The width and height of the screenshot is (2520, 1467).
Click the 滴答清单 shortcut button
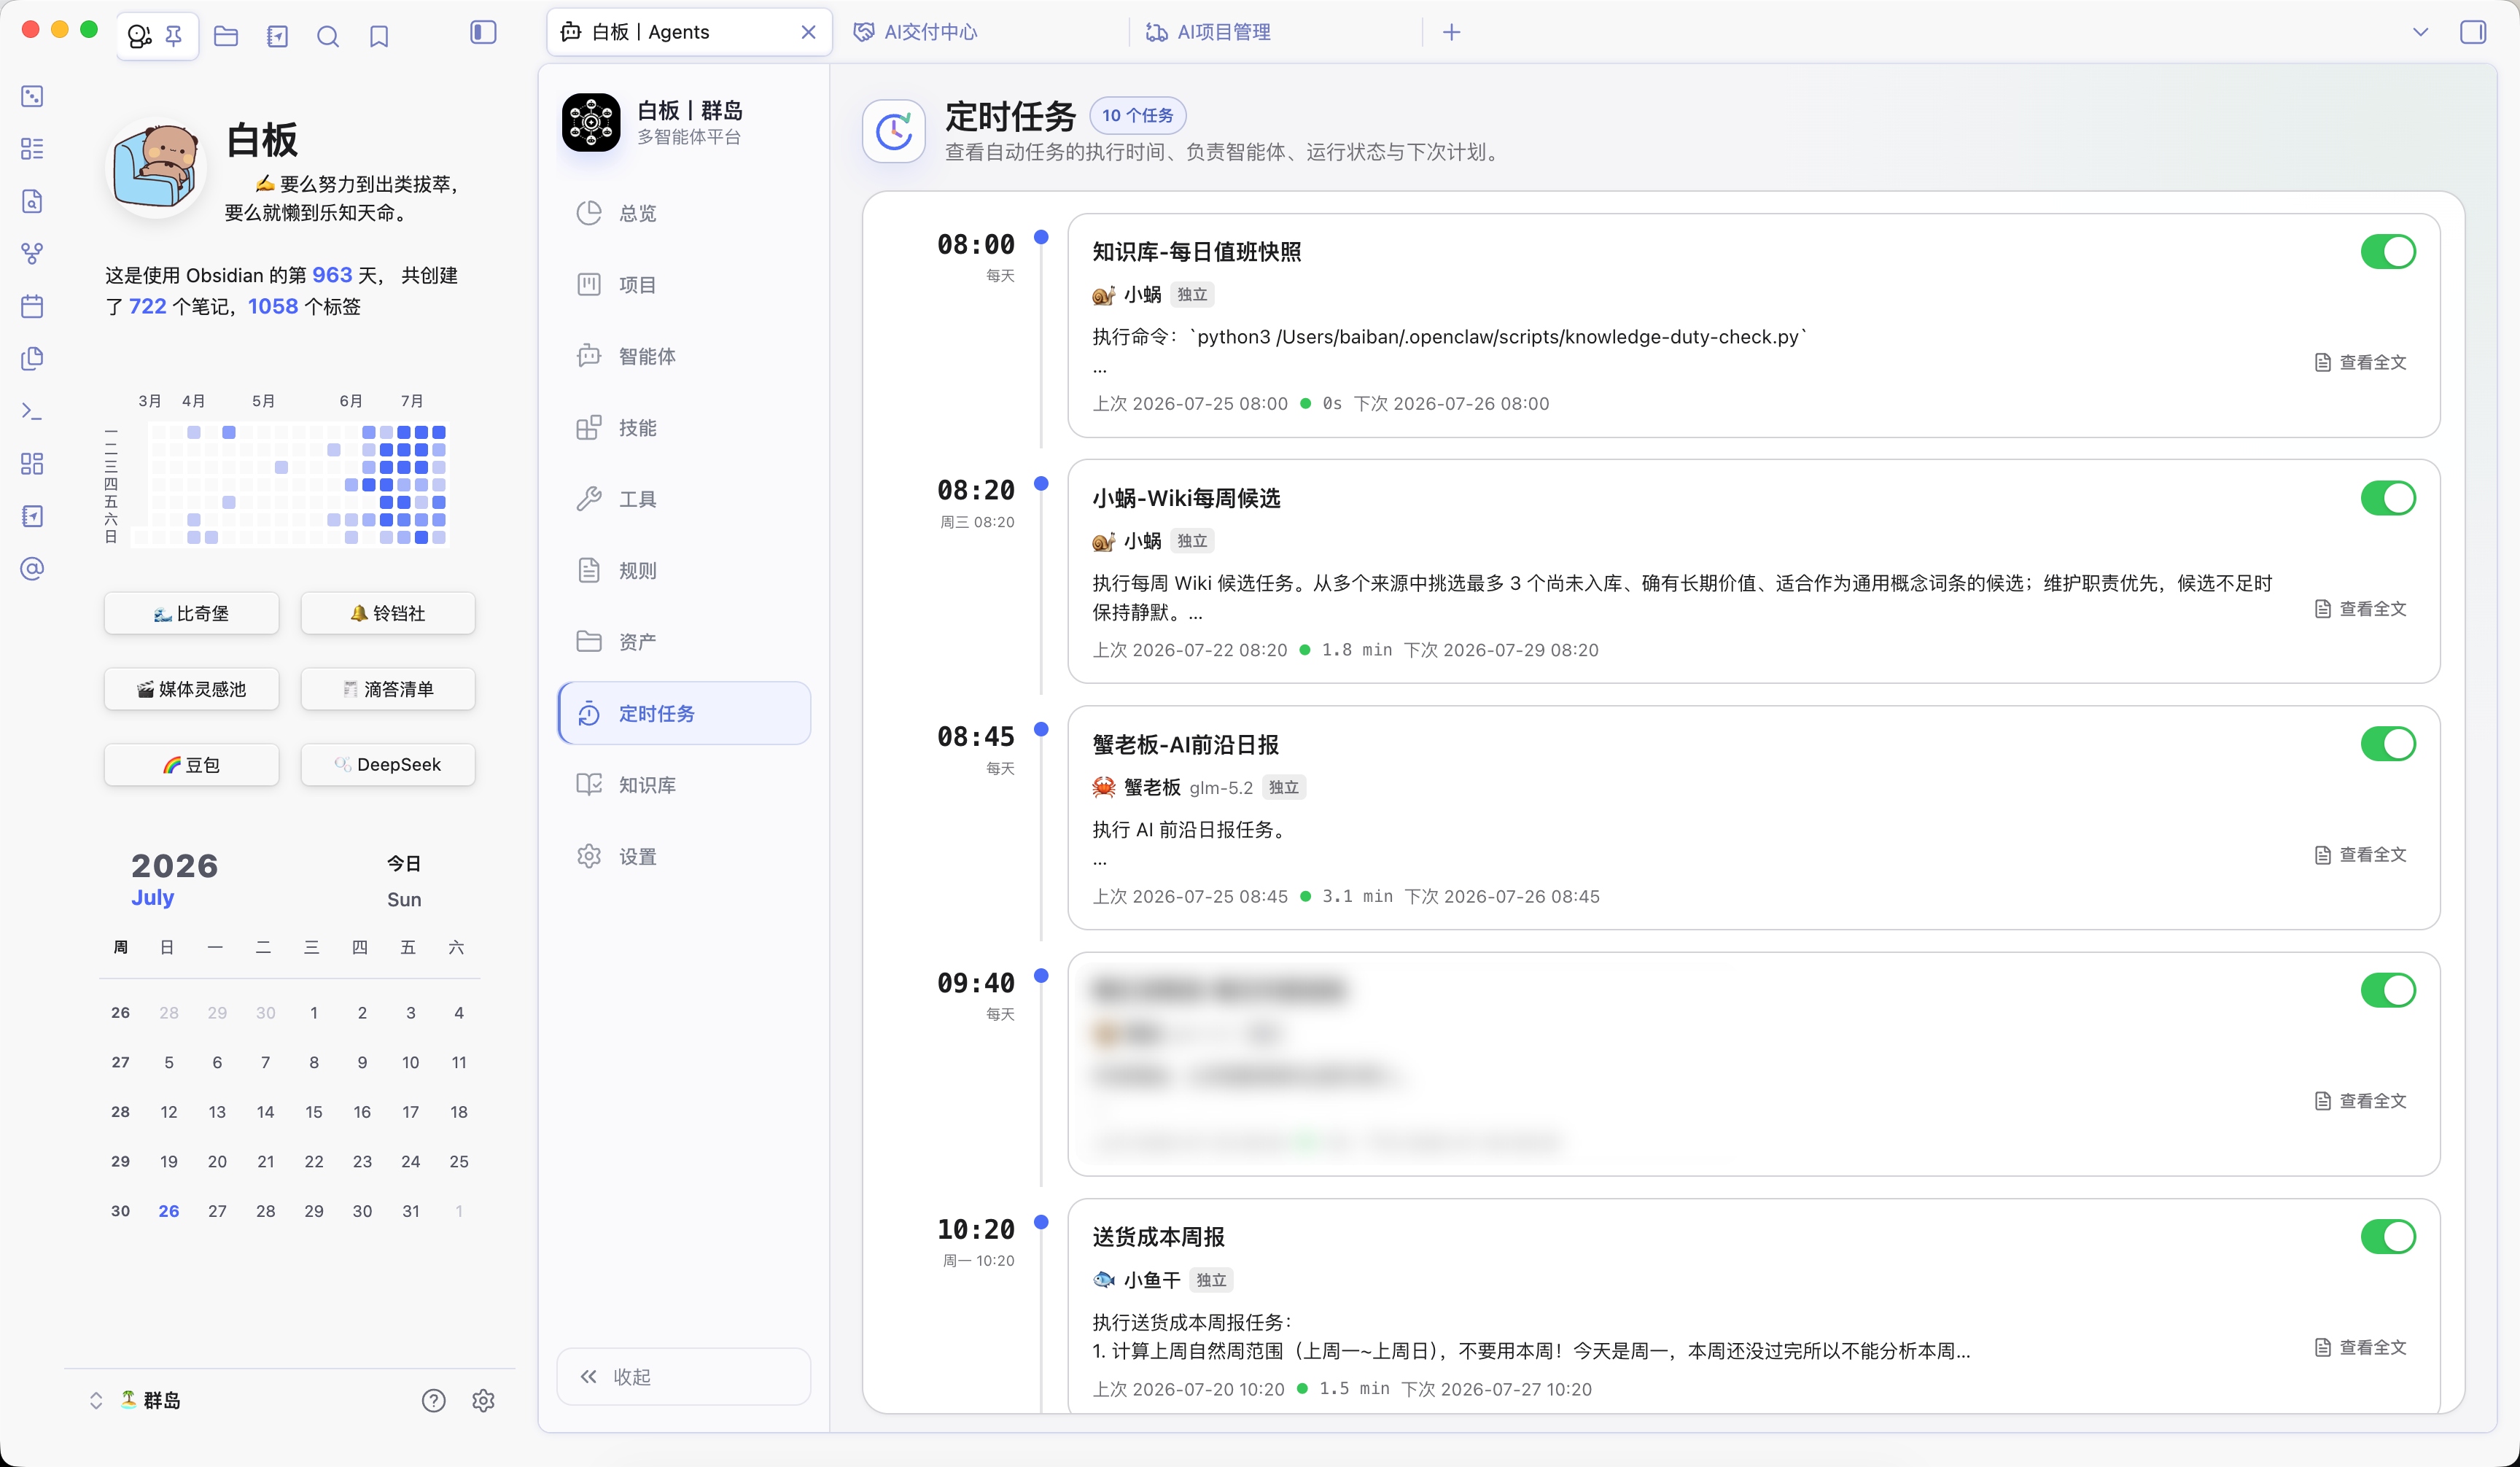tap(388, 689)
